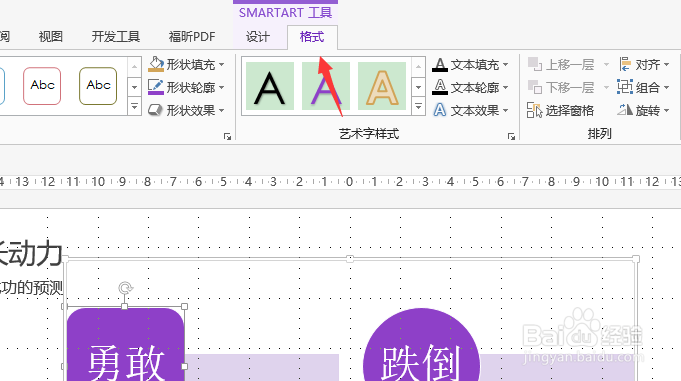Click the 下移一层 icon
681x381 pixels.
pos(535,87)
